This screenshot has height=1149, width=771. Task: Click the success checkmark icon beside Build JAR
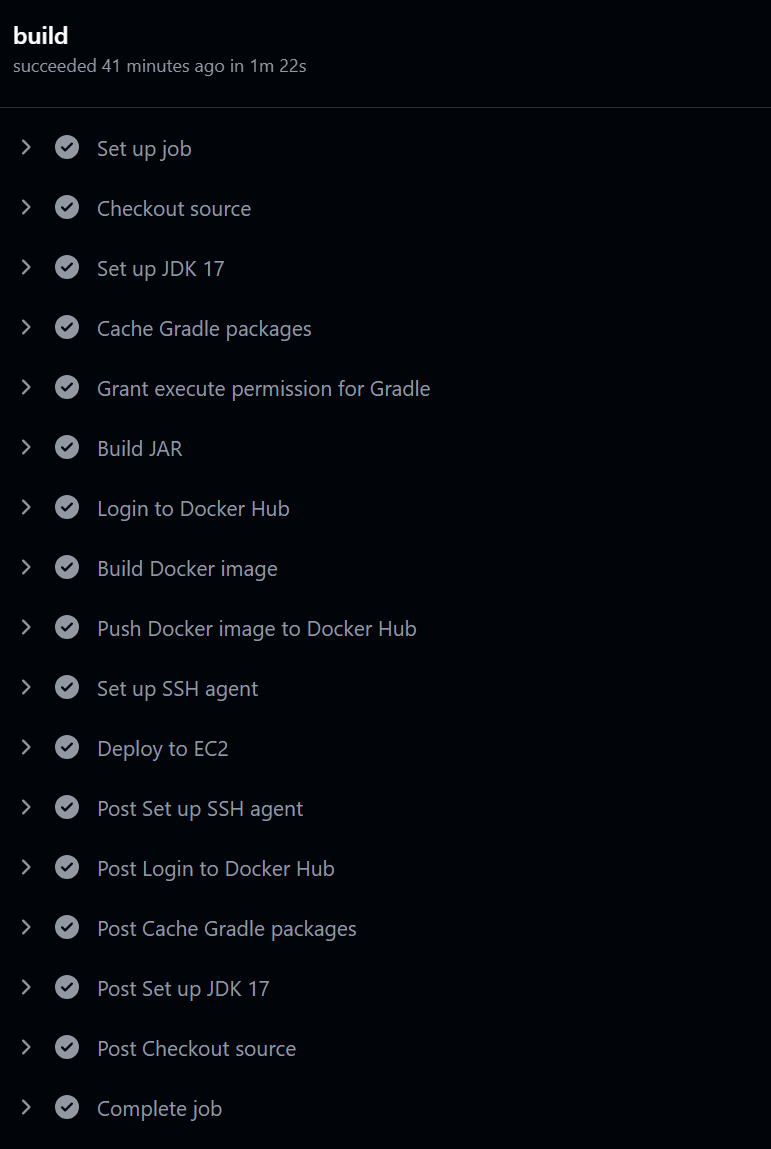coord(67,447)
